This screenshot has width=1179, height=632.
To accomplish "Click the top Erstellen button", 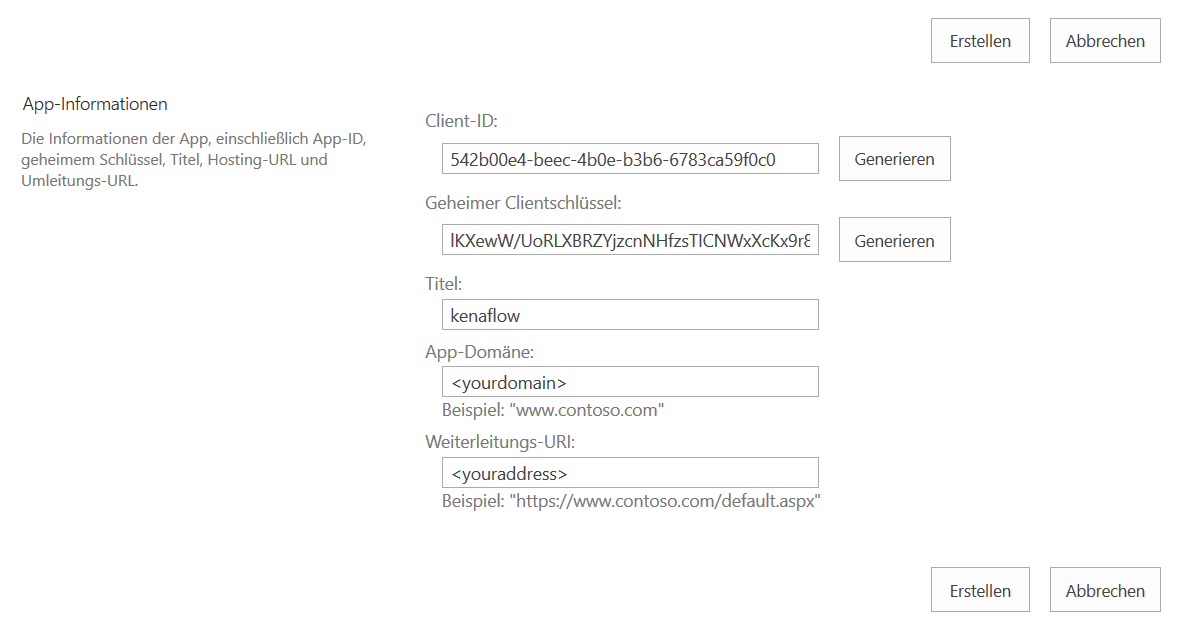I will point(980,41).
